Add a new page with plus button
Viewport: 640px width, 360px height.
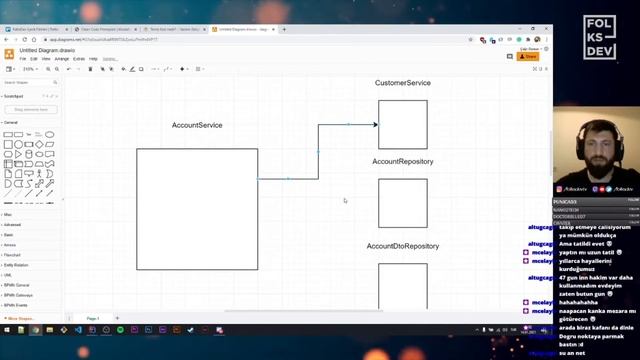point(117,318)
